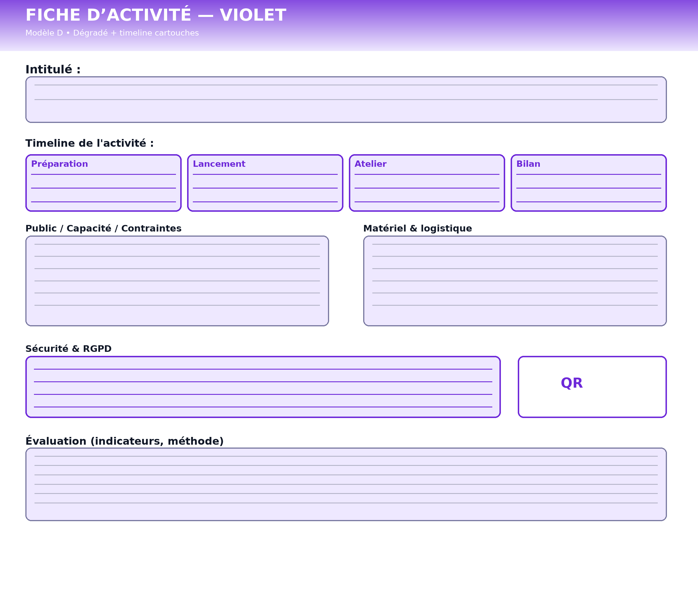Click the "Timeline de l'activité :" heading
The image size is (698, 590).
click(90, 143)
